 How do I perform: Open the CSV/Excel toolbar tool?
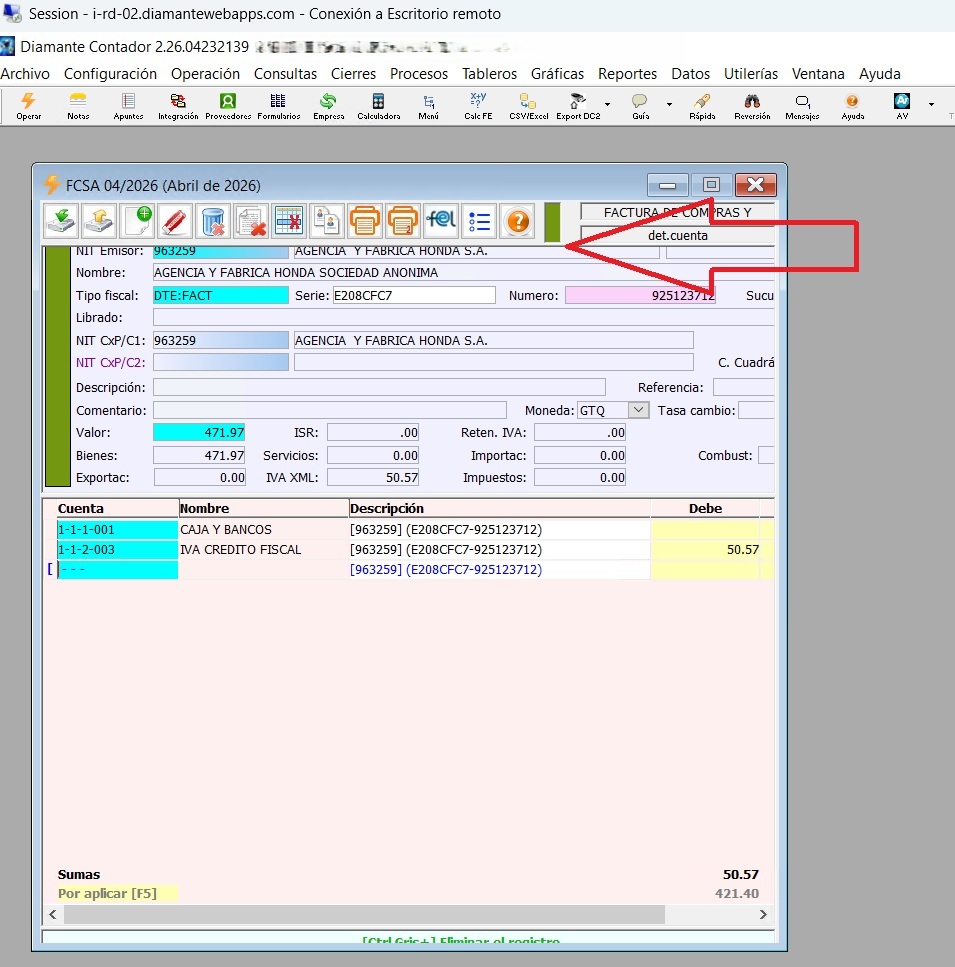[528, 106]
